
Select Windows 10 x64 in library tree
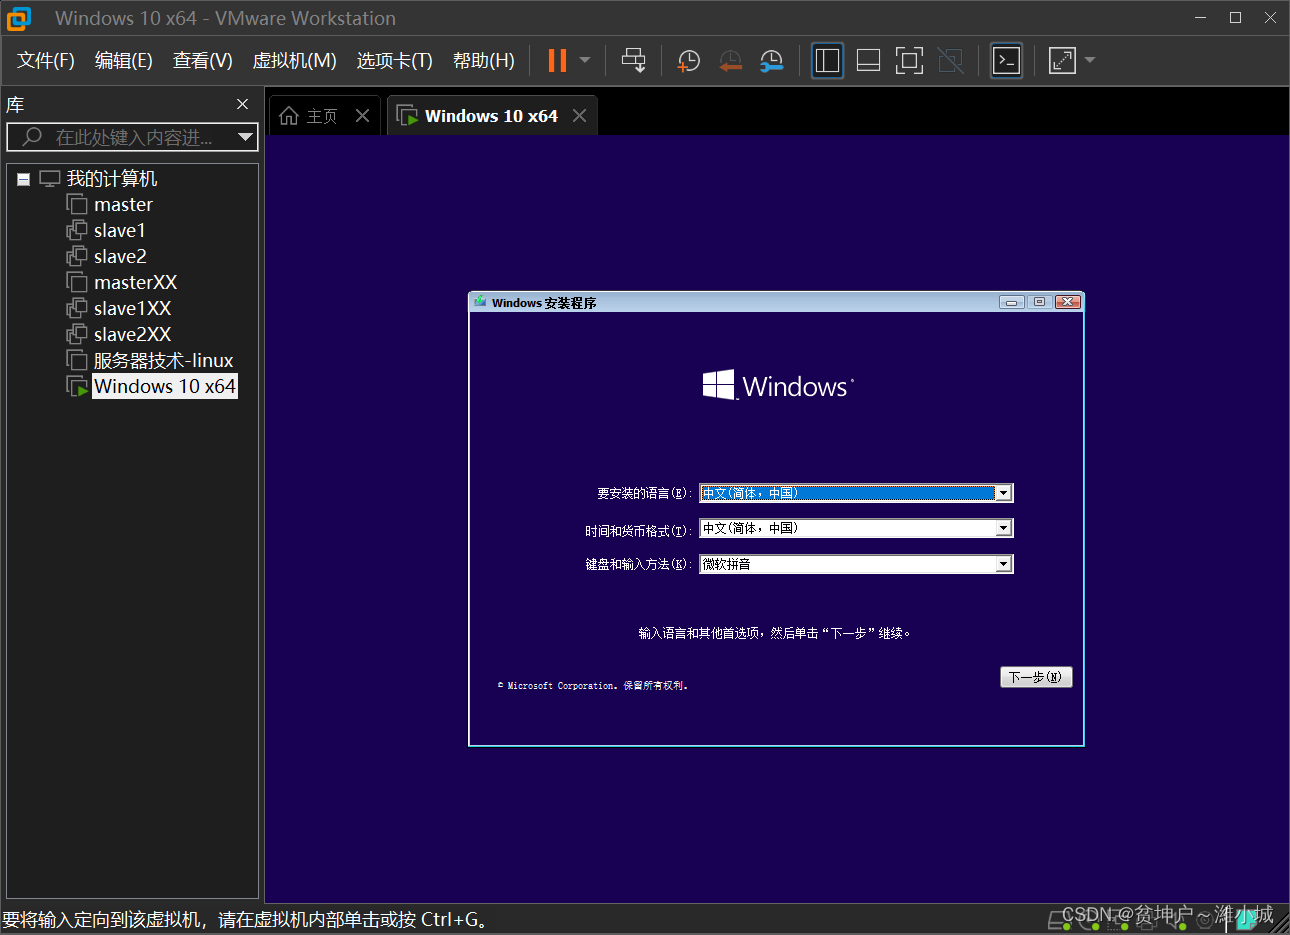coord(165,387)
